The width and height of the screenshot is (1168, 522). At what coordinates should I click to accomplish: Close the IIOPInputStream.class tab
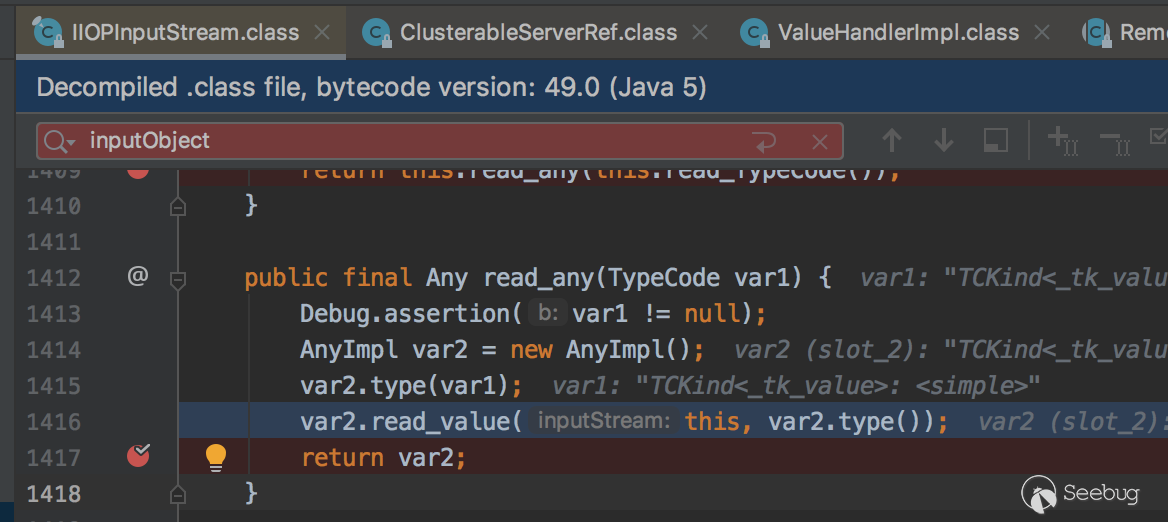tap(322, 32)
